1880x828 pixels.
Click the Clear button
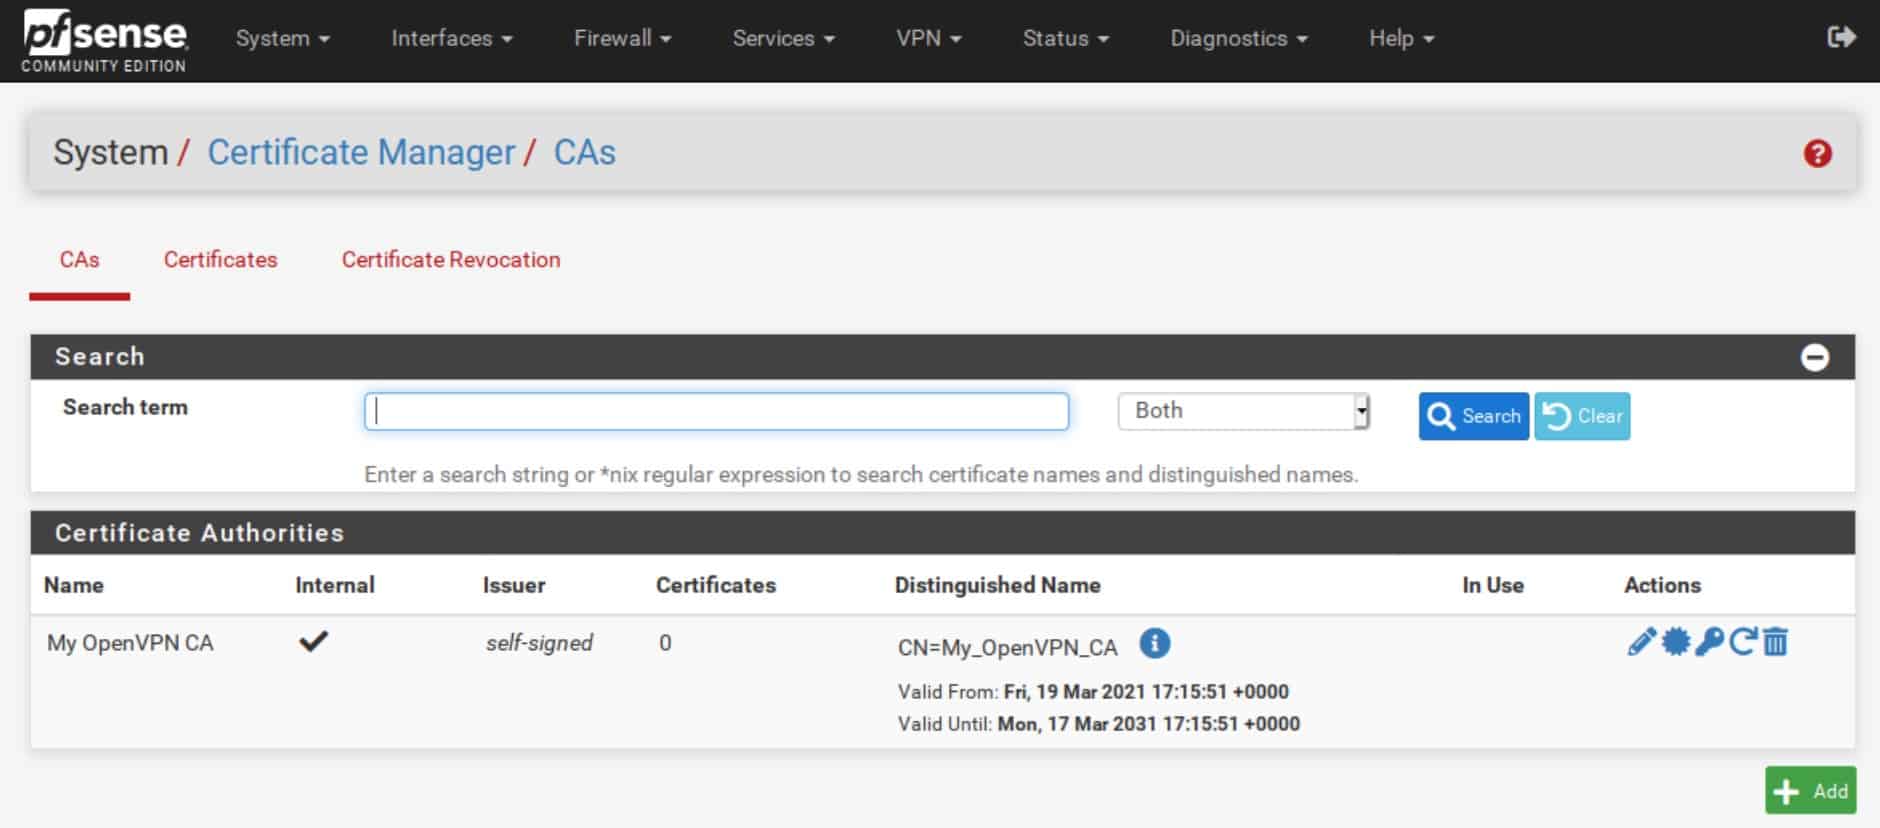[1582, 416]
